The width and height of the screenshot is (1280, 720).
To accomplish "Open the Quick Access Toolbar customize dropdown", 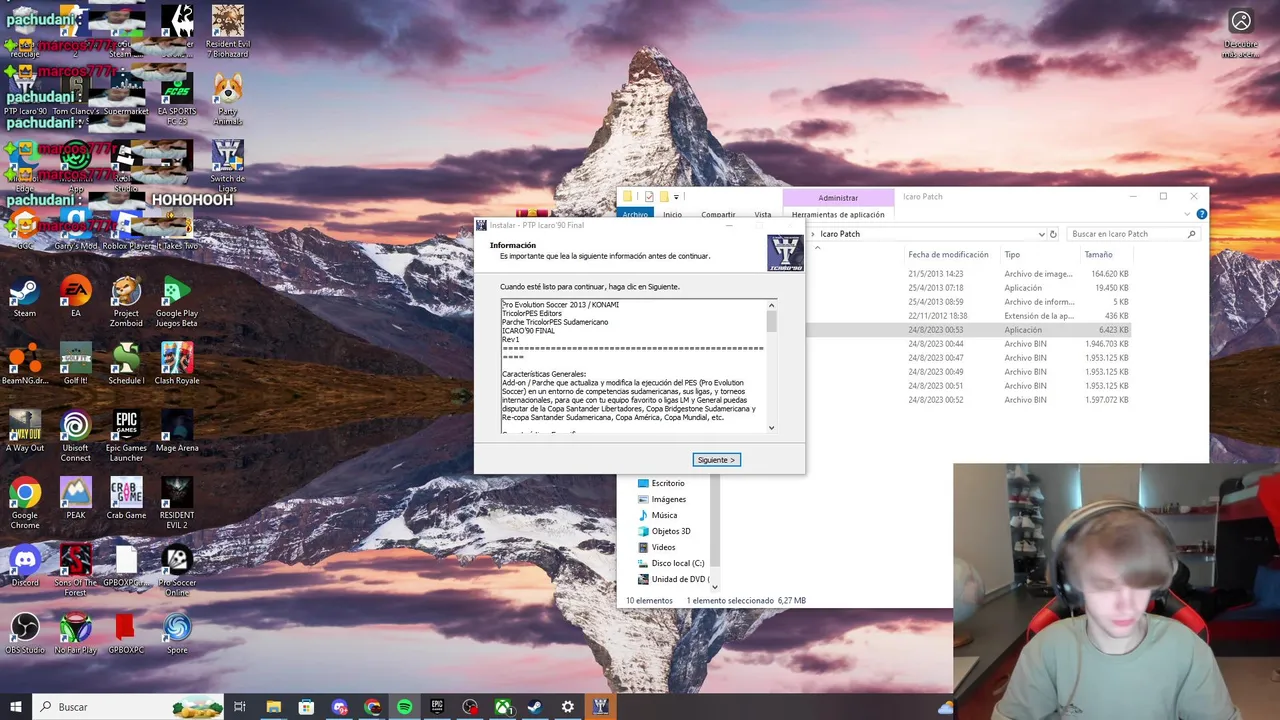I will pos(676,197).
